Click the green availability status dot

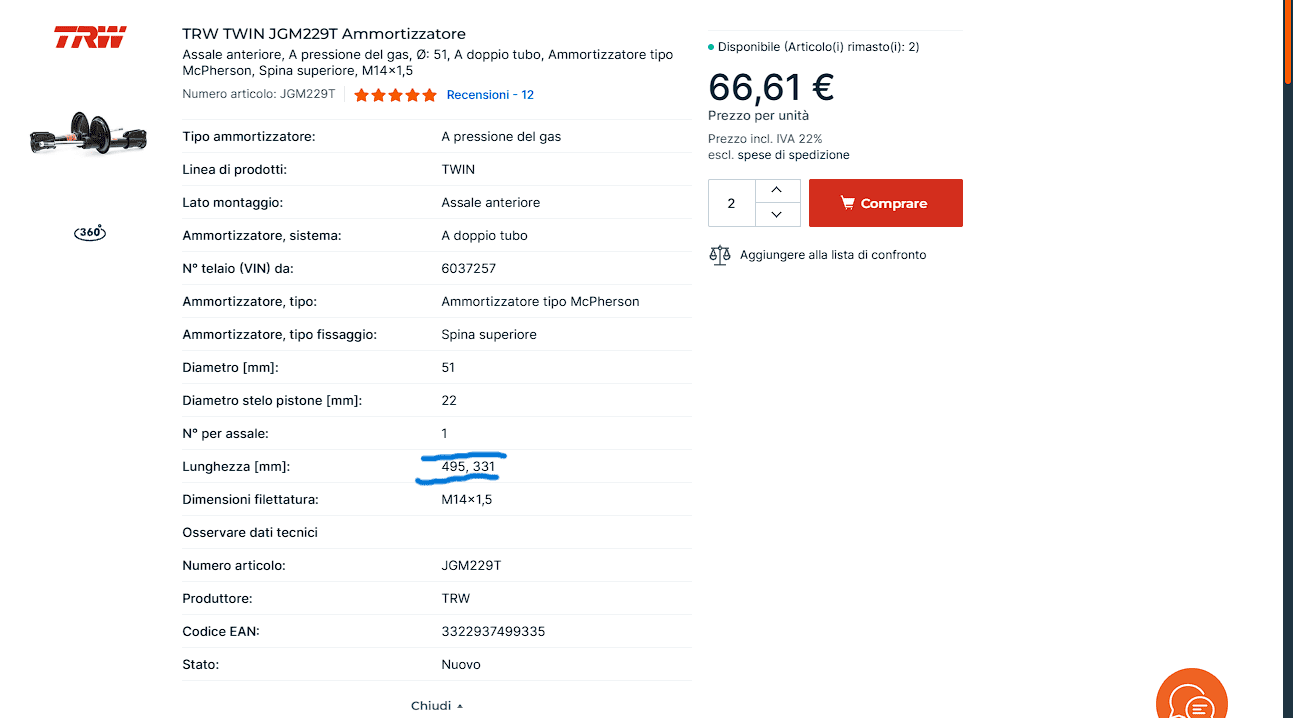pos(711,47)
